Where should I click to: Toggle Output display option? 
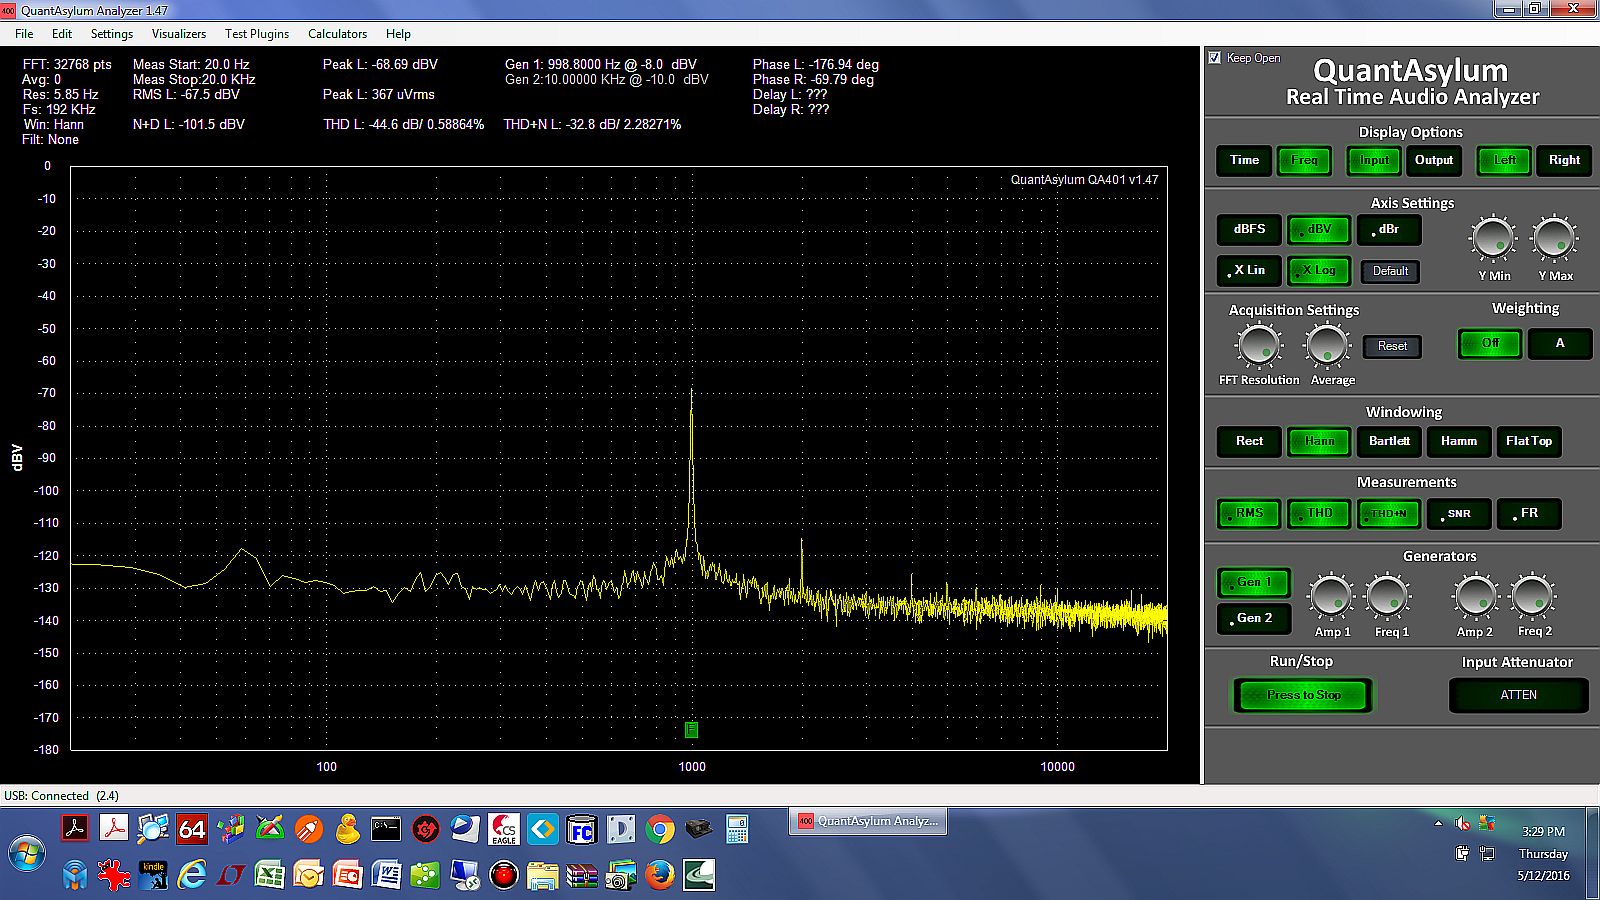[1434, 160]
